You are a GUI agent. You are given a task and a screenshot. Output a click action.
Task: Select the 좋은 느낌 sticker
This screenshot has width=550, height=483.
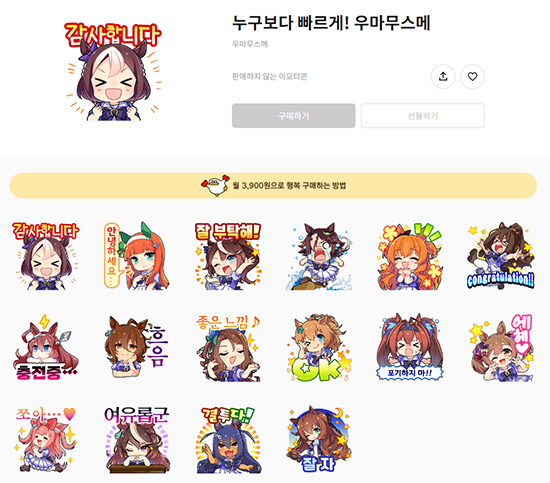pyautogui.click(x=228, y=348)
